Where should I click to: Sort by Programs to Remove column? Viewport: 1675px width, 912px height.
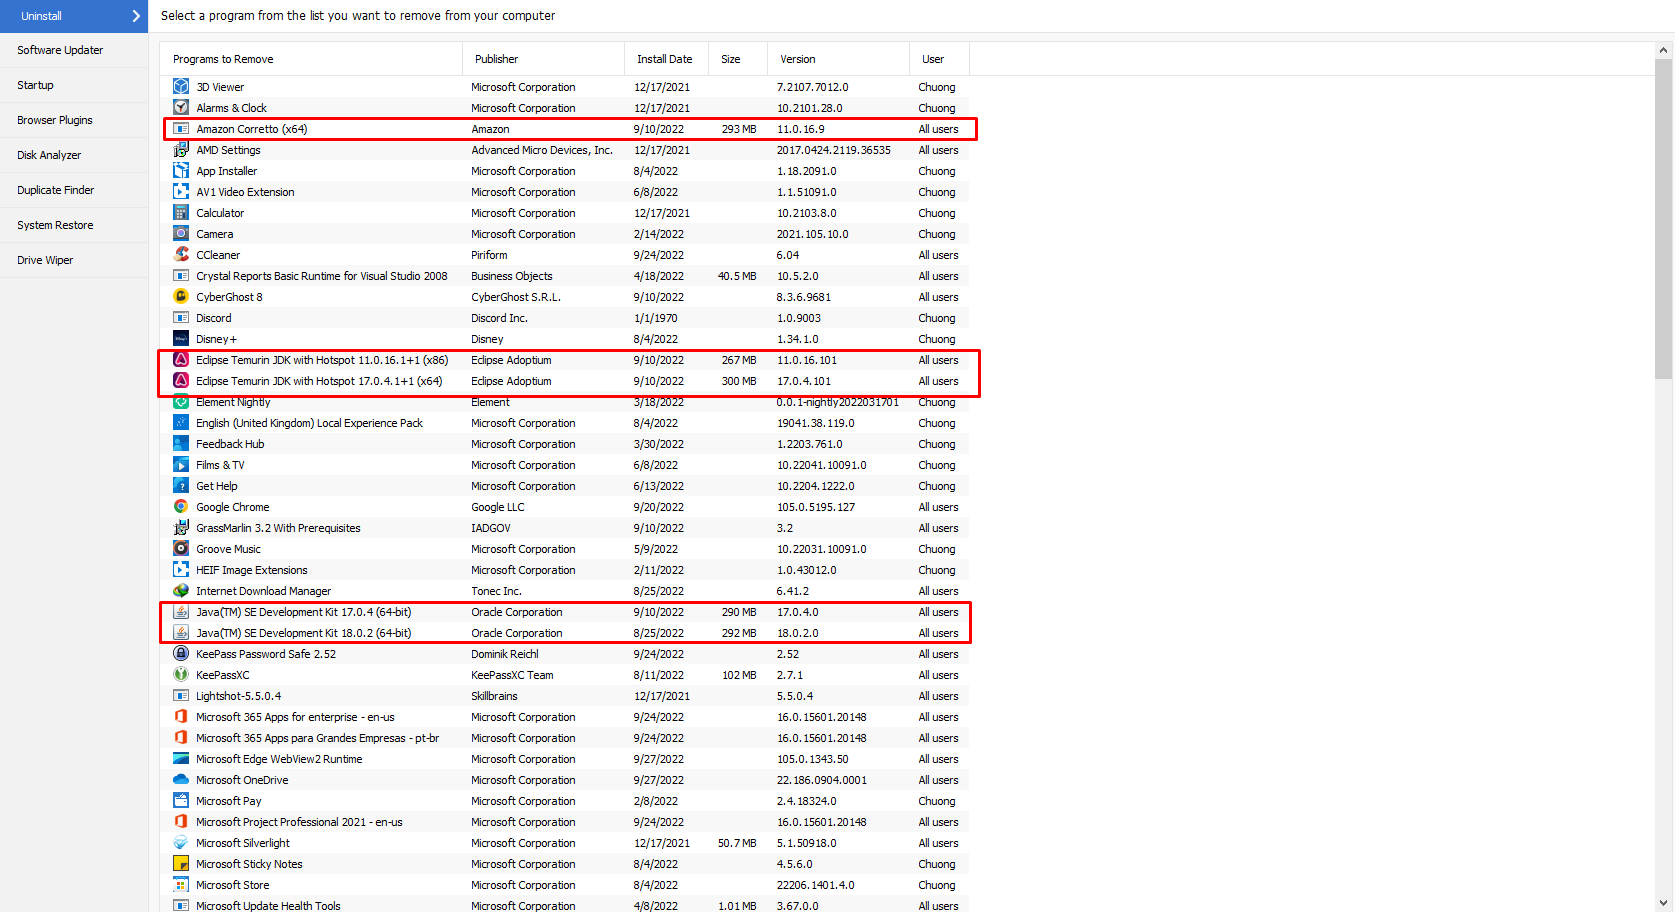311,59
